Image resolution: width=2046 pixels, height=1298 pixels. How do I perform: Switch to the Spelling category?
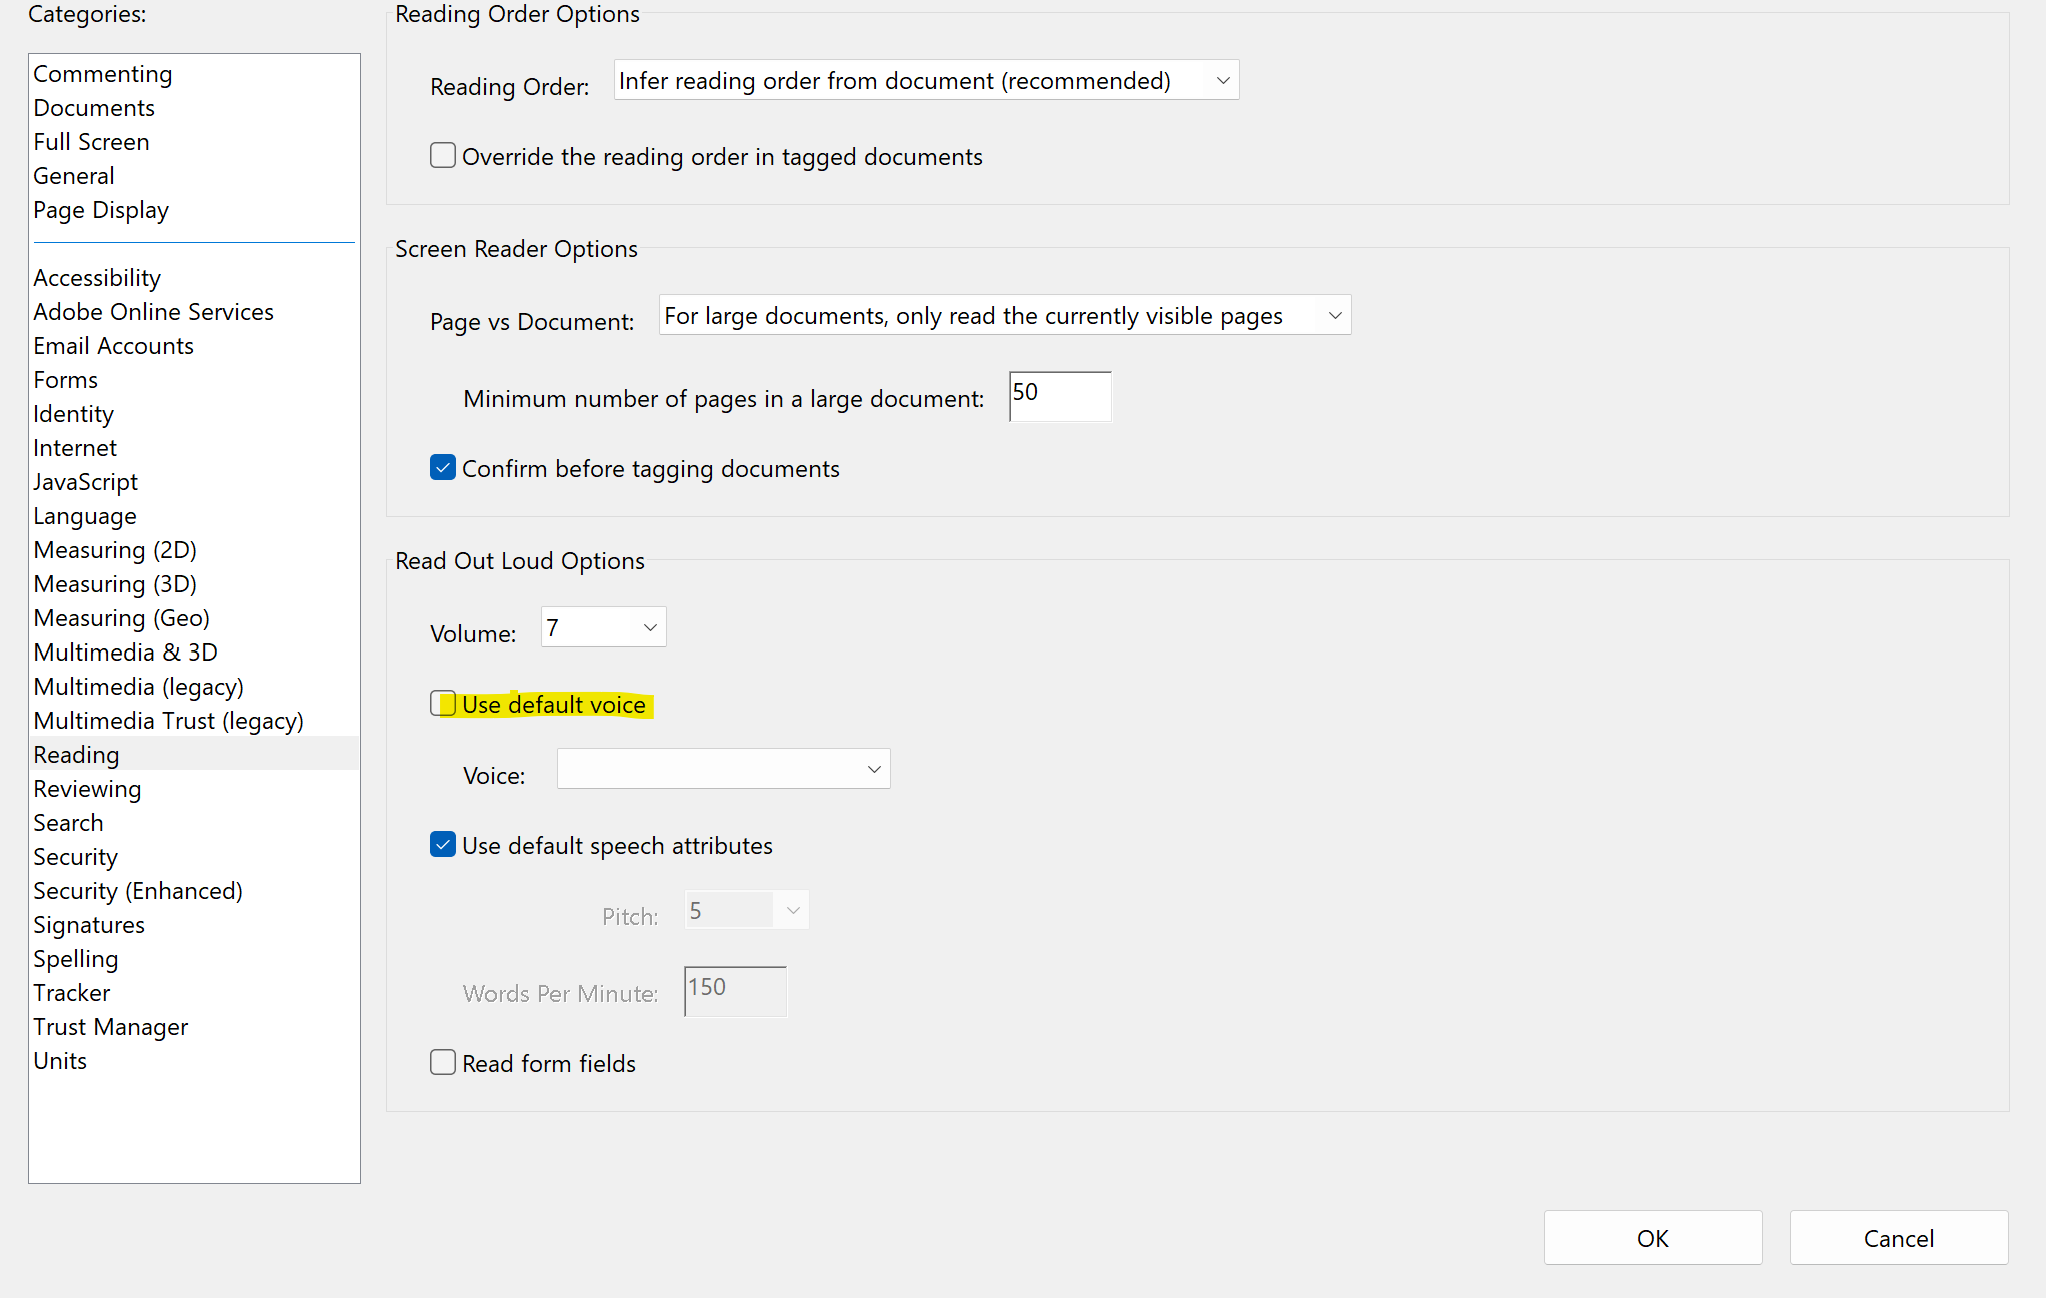[x=76, y=958]
